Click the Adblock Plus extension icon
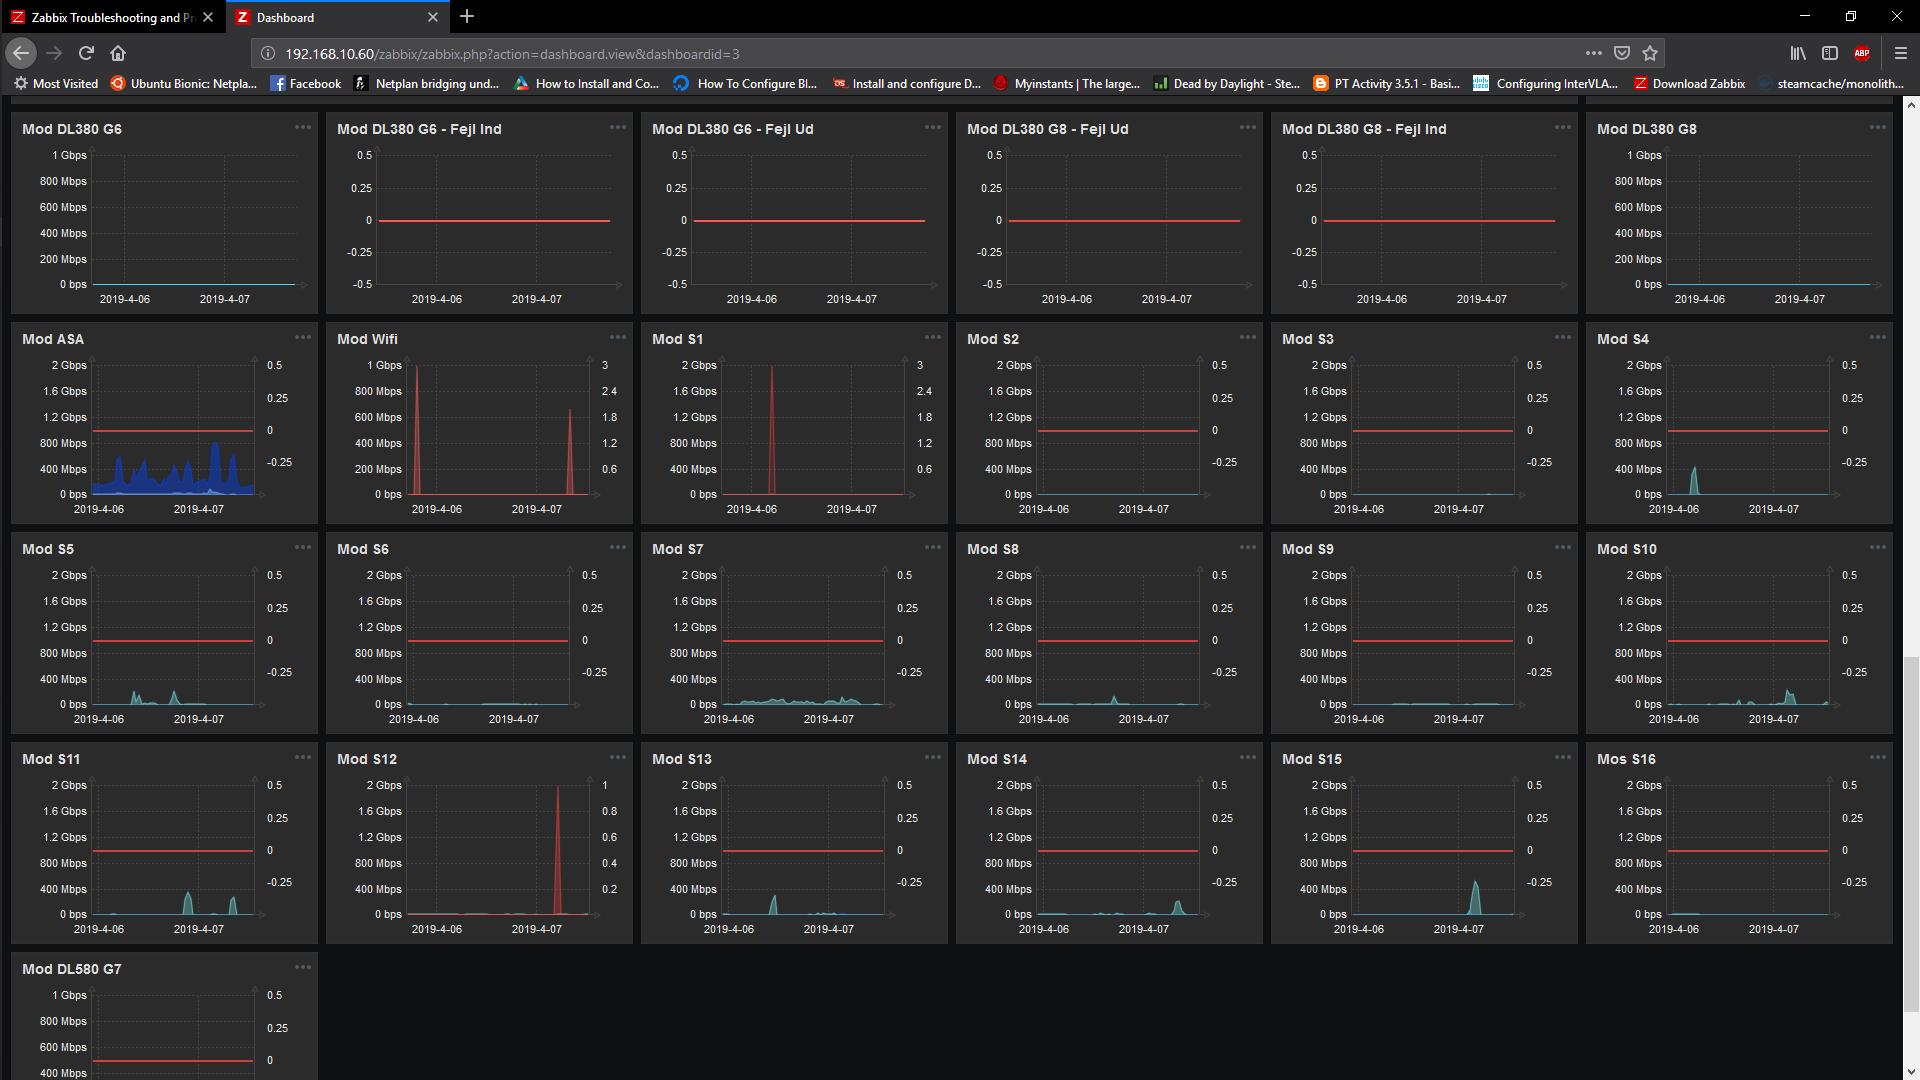 1862,53
